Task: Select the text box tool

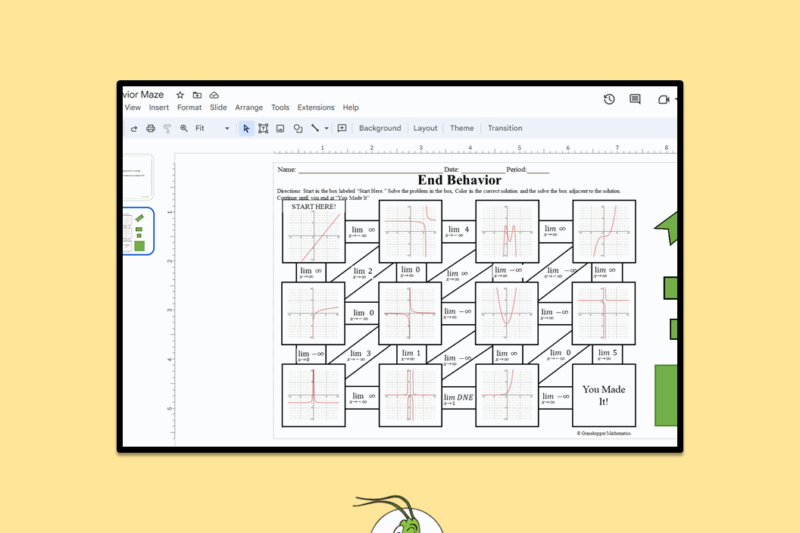Action: coord(263,129)
